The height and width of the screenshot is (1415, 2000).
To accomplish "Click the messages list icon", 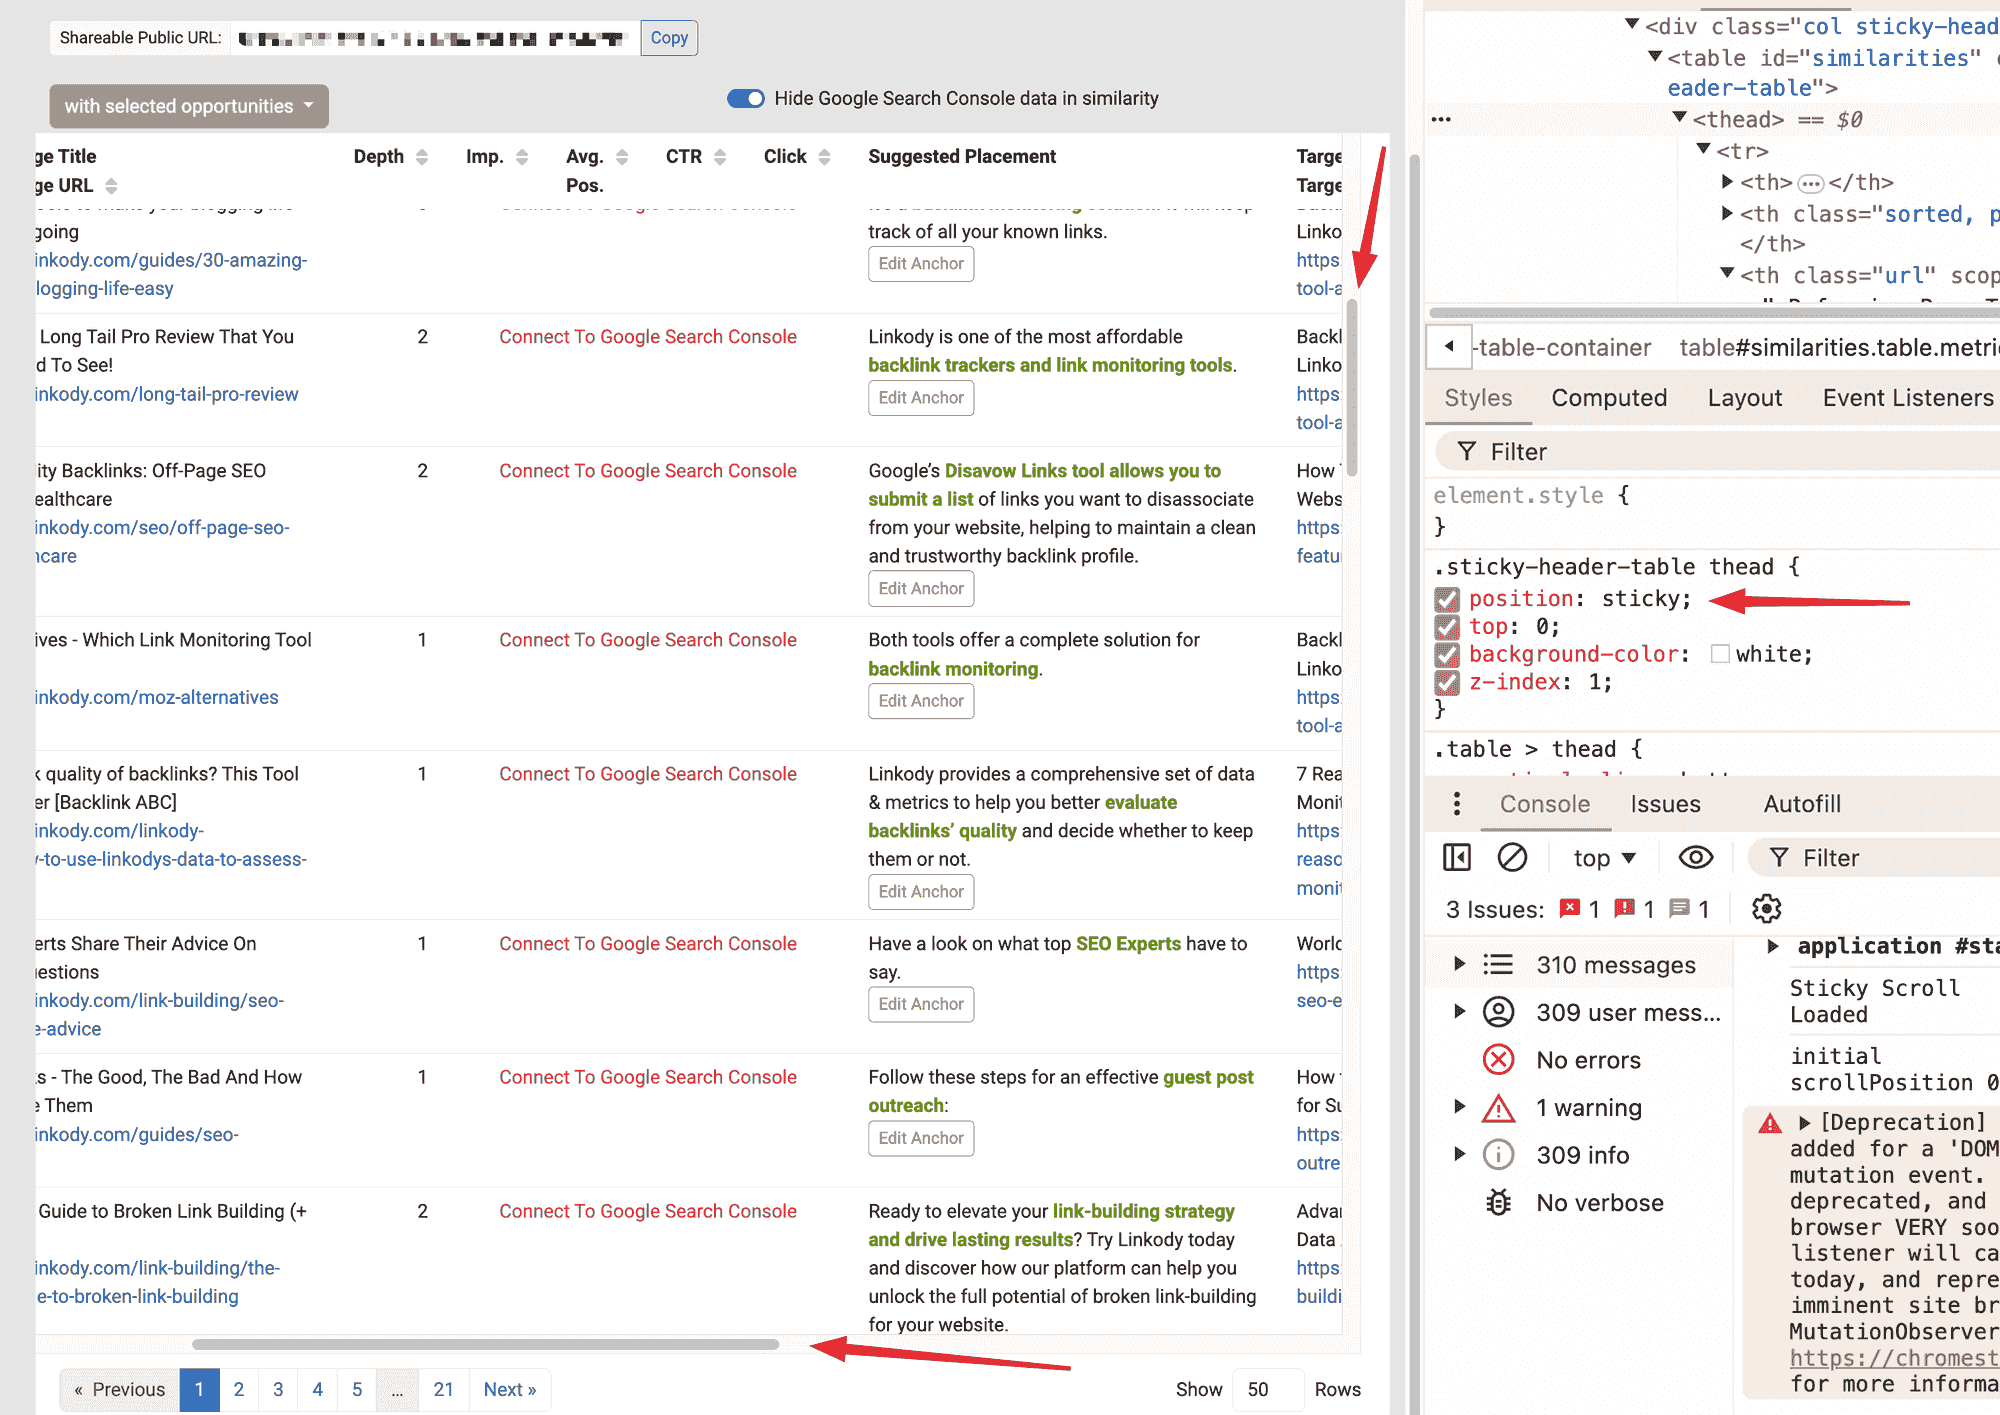I will click(x=1498, y=964).
